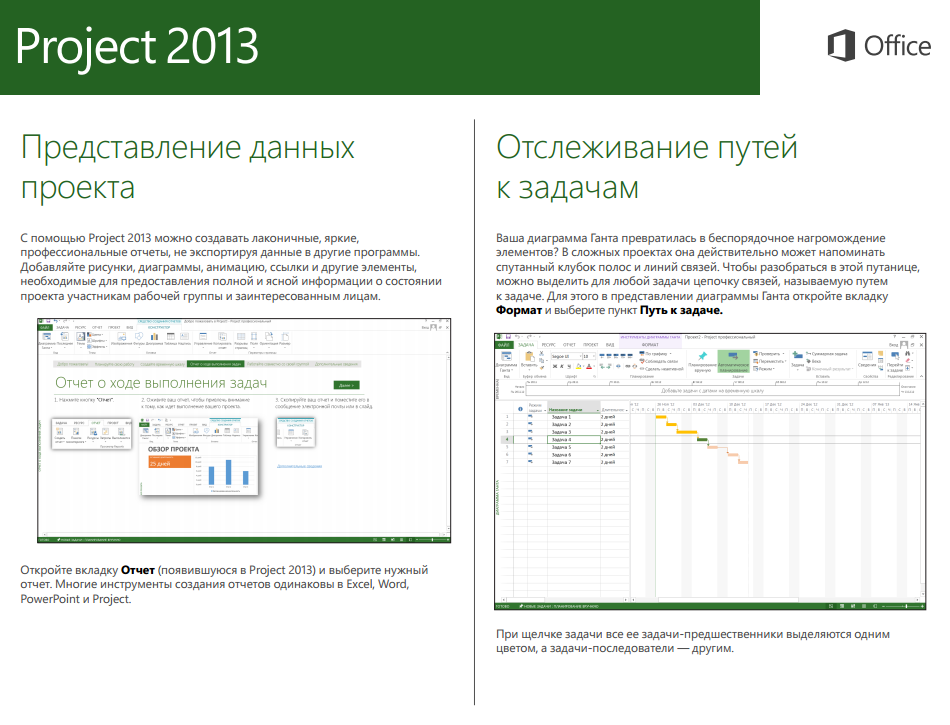Select the Задача 2 cell
The image size is (950, 725).
pos(574,425)
